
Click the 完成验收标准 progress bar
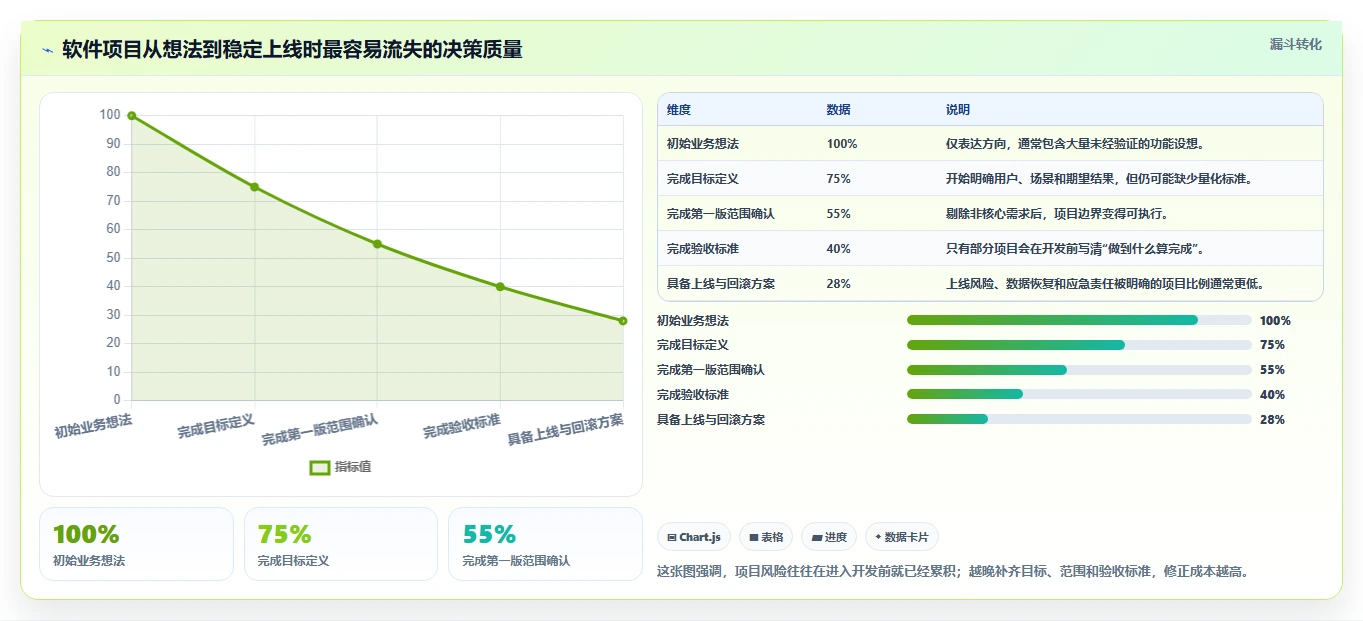(1079, 395)
